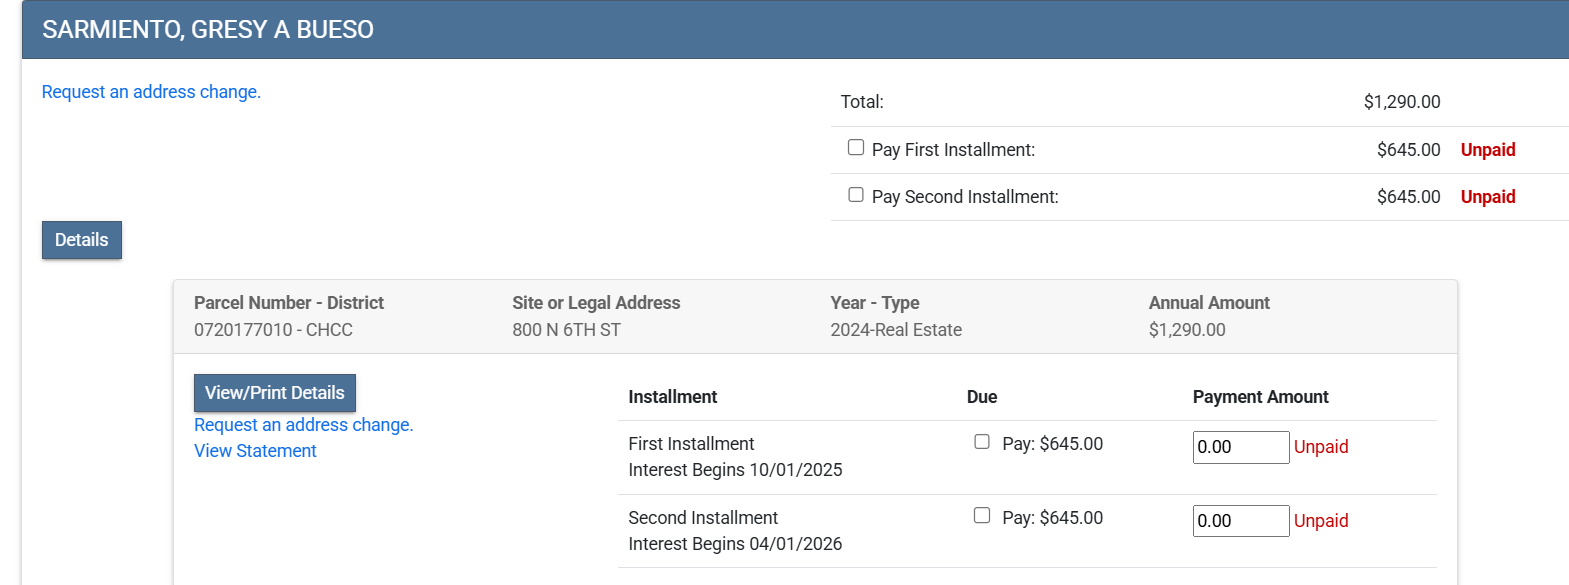1569x585 pixels.
Task: Click the Unpaid status beside Pay First Installment
Action: (x=1487, y=150)
